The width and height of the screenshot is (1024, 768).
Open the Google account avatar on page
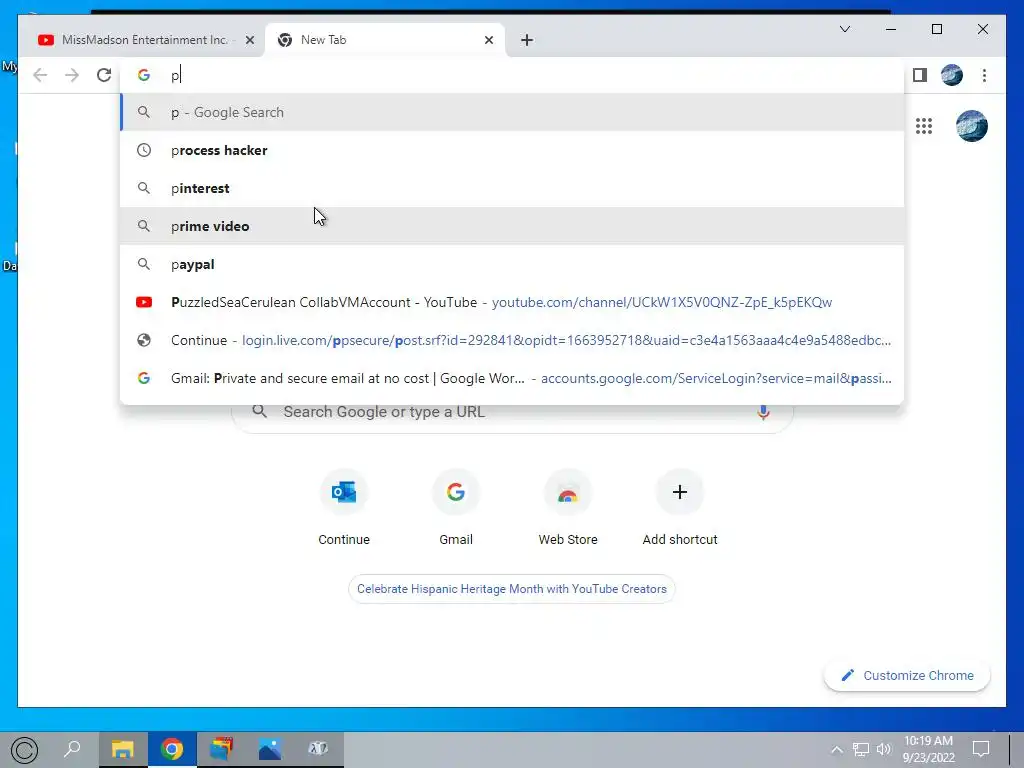click(972, 126)
